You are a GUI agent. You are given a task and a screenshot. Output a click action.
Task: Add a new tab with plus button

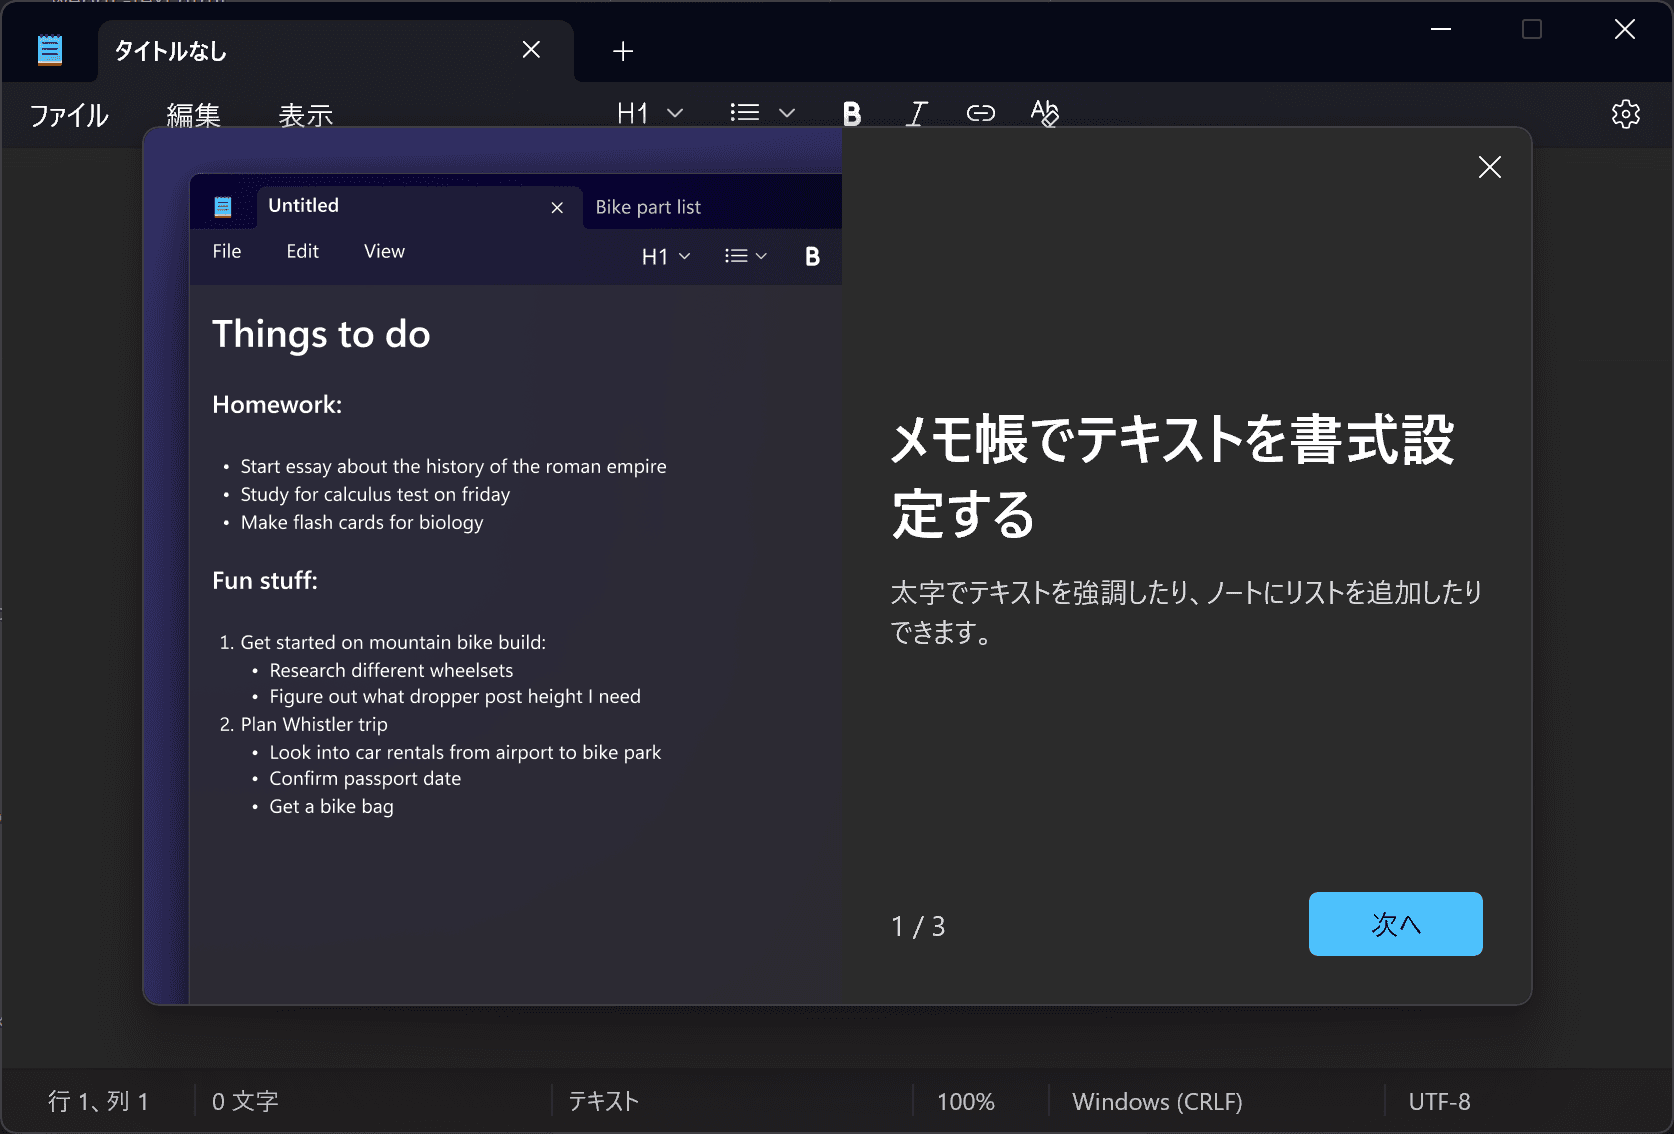(x=623, y=51)
